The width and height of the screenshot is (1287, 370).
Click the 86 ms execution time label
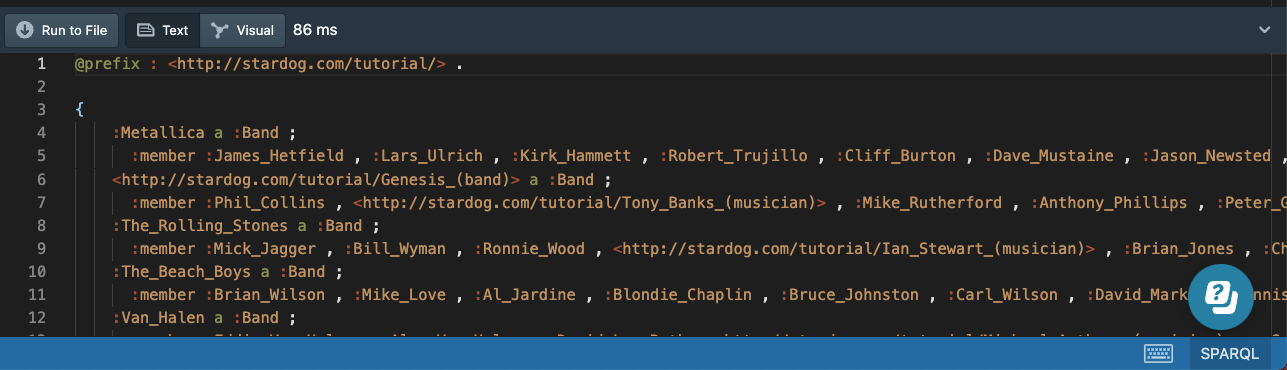pyautogui.click(x=315, y=30)
